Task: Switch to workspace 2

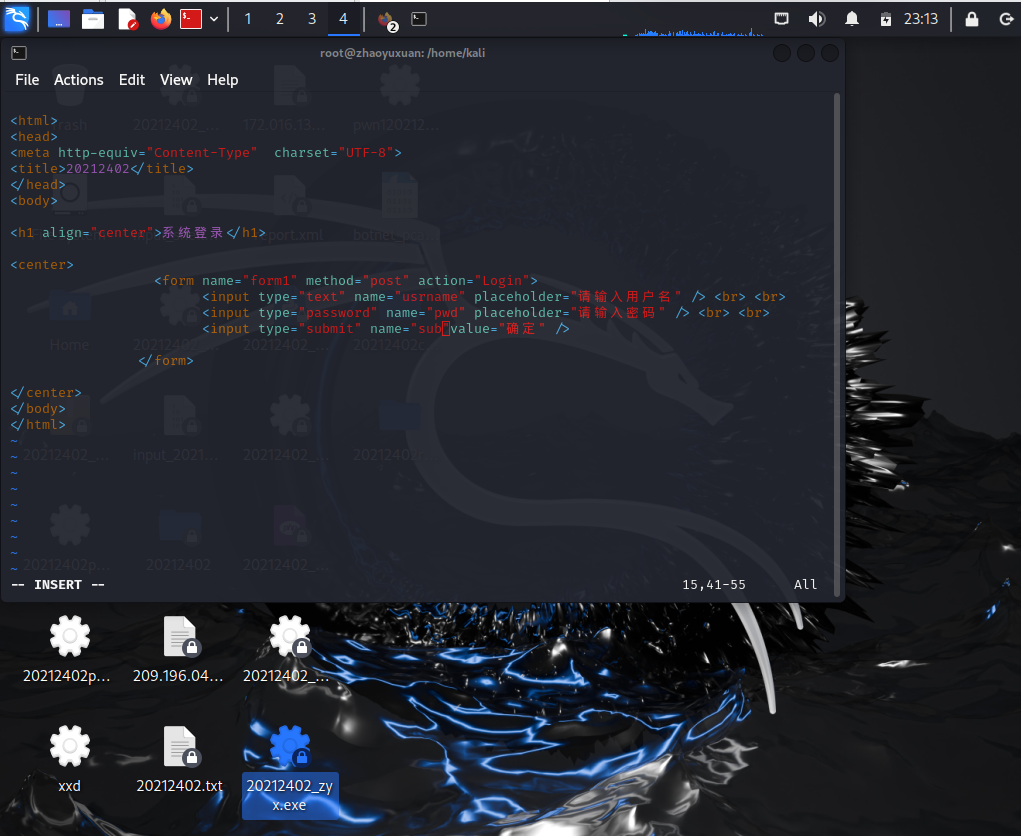Action: [x=279, y=20]
